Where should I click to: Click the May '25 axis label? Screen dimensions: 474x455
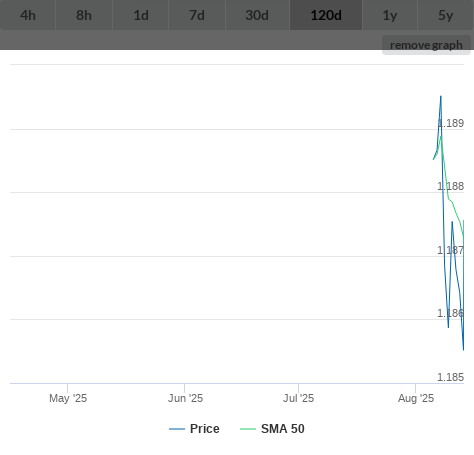(x=68, y=398)
